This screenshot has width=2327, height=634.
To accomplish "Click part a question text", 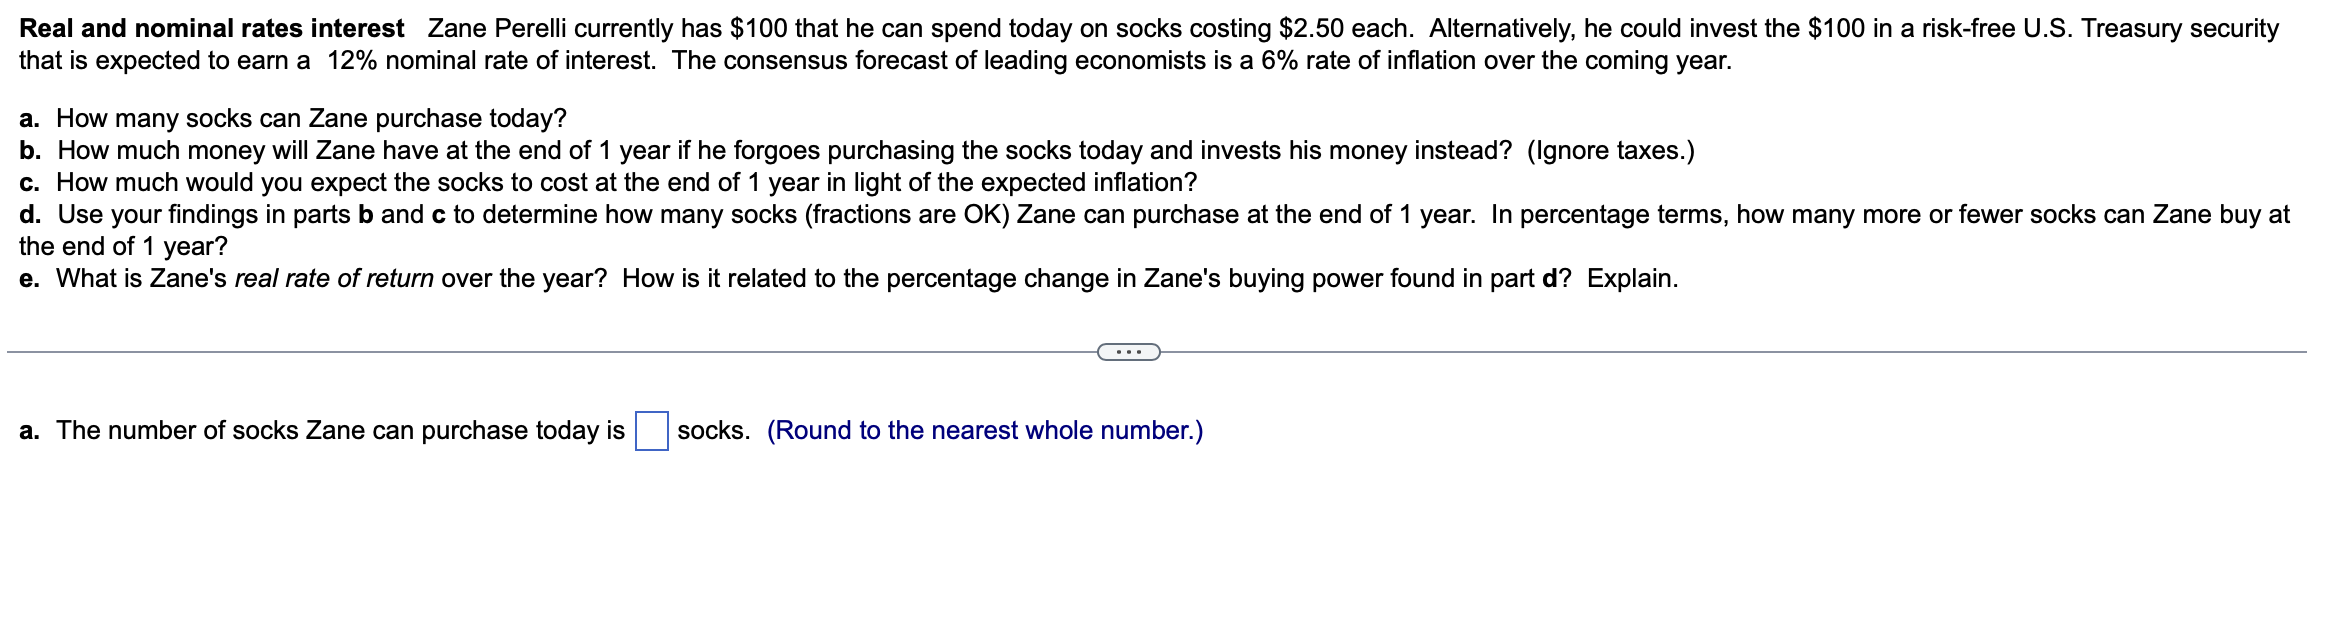I will tap(291, 118).
